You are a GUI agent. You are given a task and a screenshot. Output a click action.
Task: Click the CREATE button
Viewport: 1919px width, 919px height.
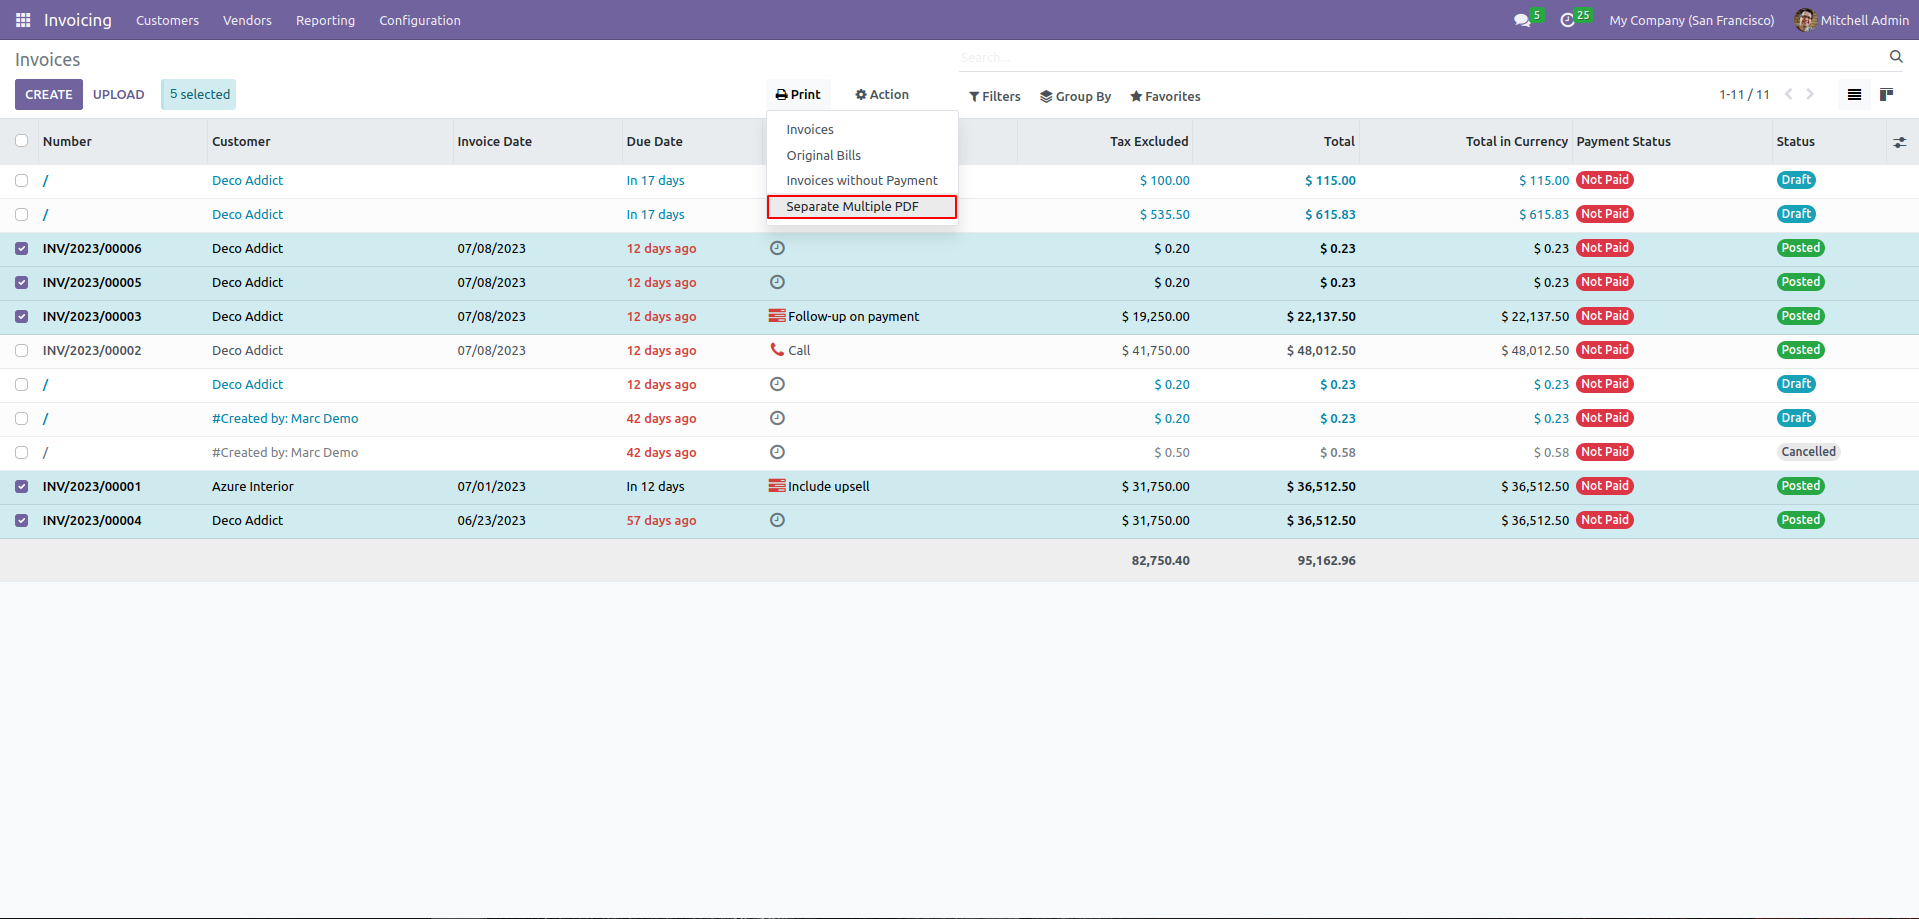coord(49,95)
